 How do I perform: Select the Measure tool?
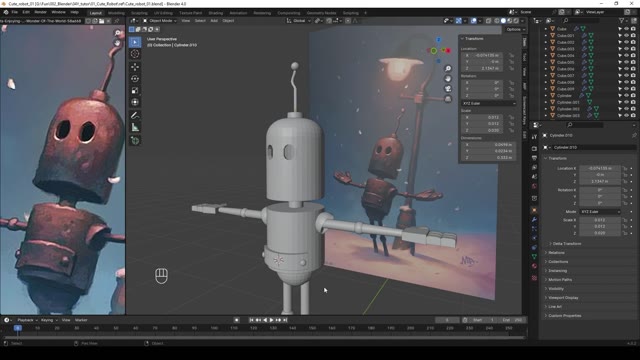(135, 128)
